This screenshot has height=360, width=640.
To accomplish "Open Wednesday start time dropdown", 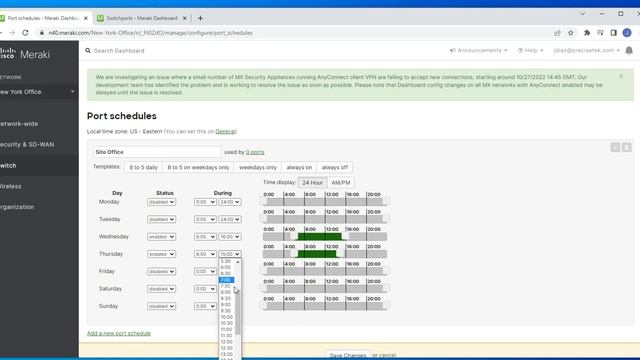I will (x=205, y=237).
